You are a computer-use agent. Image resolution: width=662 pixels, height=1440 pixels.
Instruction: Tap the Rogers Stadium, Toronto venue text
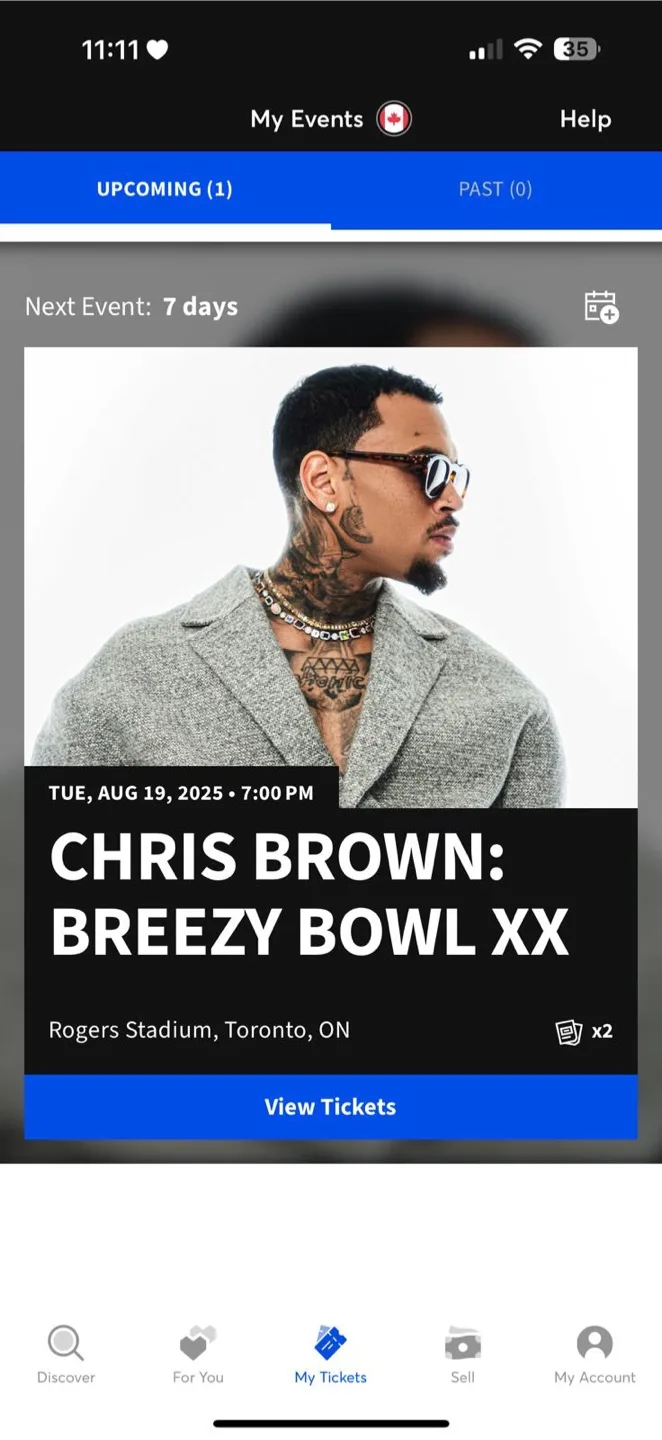click(x=200, y=1030)
